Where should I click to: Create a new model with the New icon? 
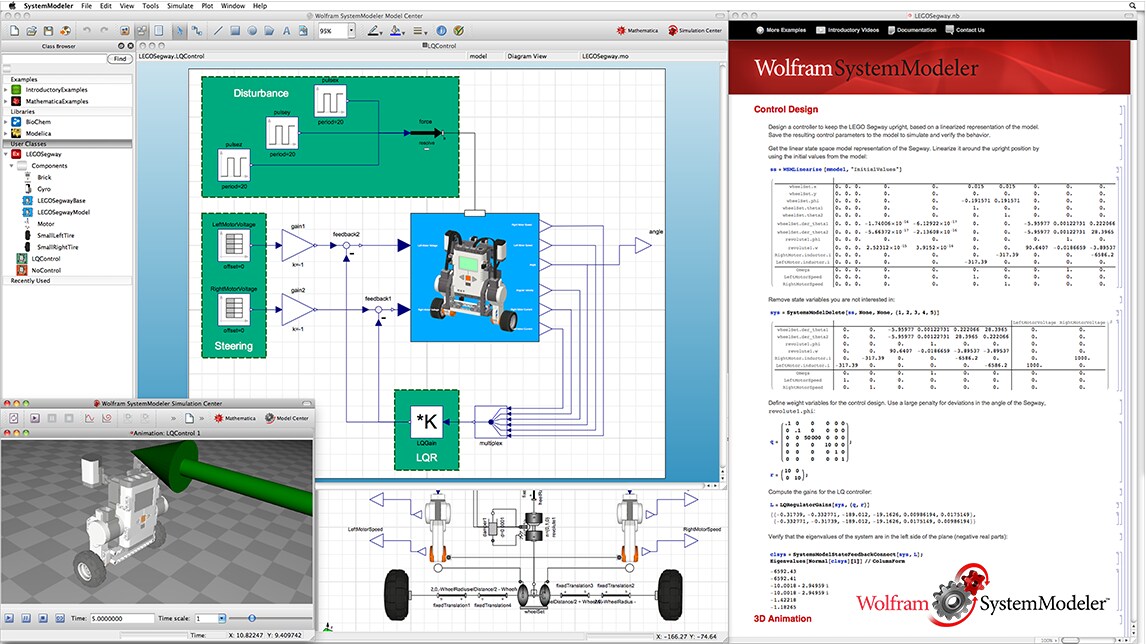[x=16, y=30]
